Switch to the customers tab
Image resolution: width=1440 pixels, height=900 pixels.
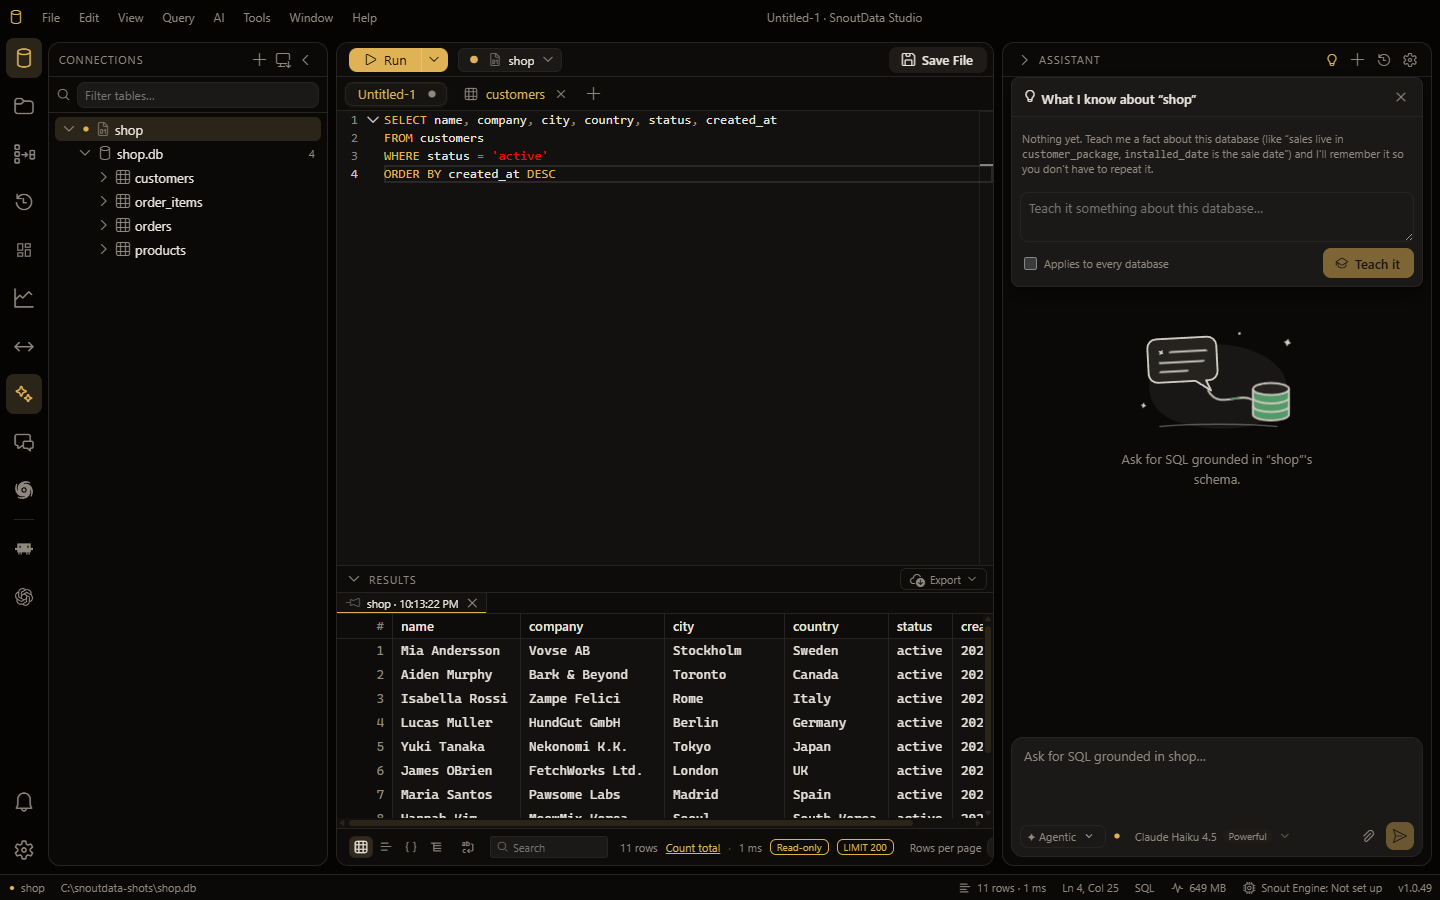pyautogui.click(x=515, y=94)
